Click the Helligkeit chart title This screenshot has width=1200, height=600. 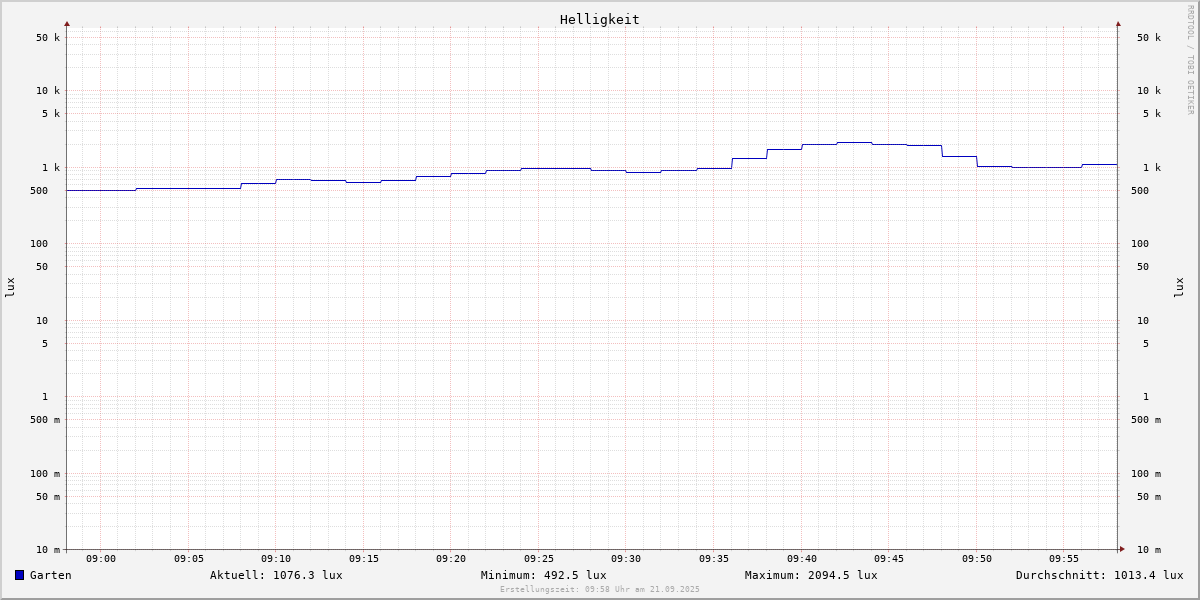(x=599, y=19)
